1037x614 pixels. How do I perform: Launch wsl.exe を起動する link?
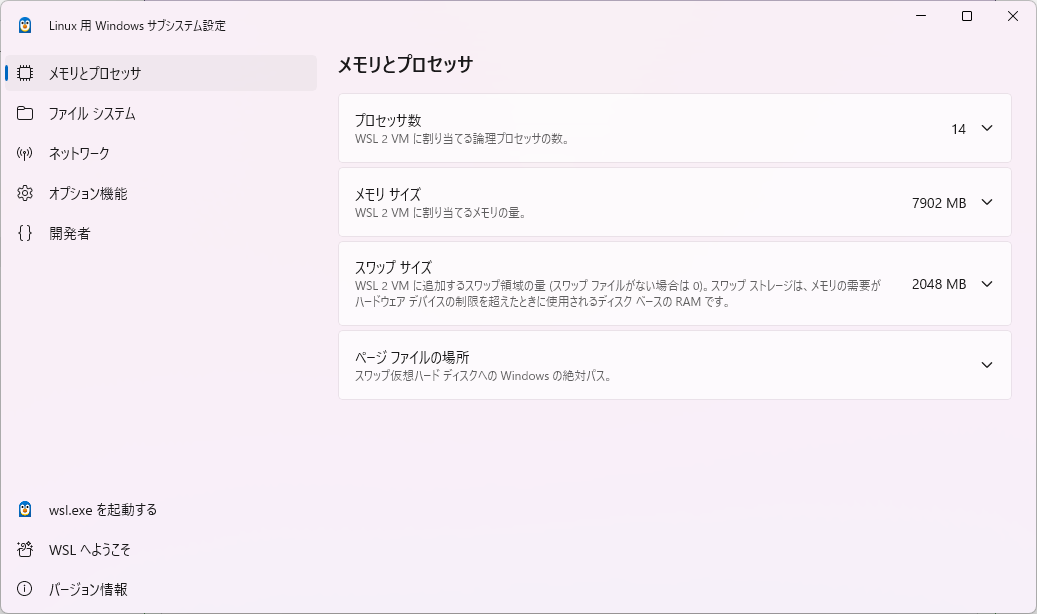[x=161, y=509]
